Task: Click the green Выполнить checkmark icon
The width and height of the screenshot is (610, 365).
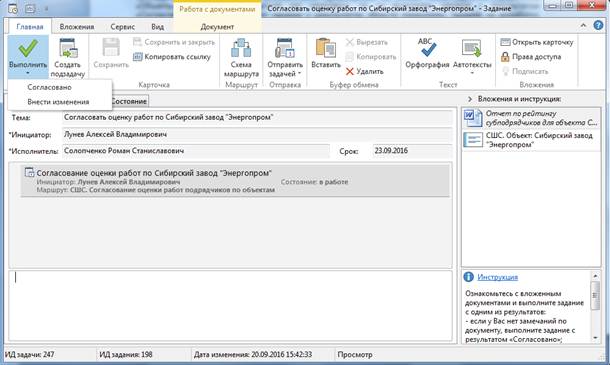Action: coord(28,47)
